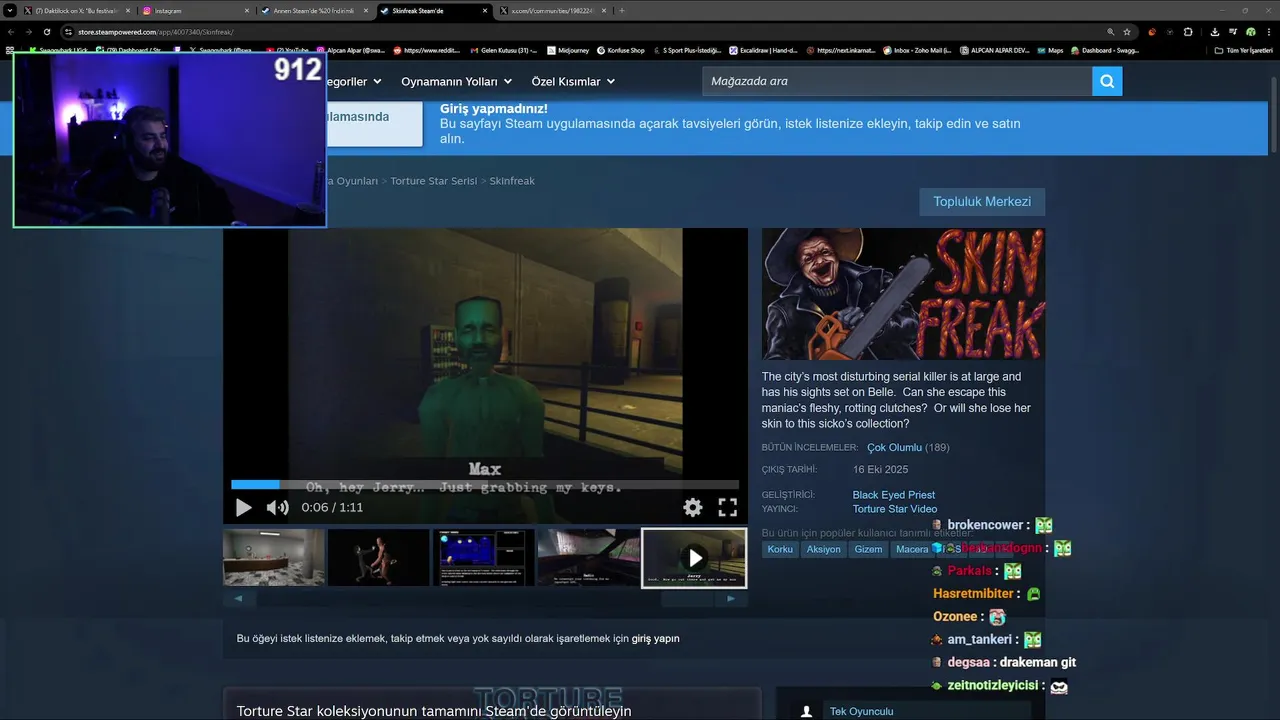Click the right arrow of thumbnail strip
Viewport: 1280px width, 720px height.
pos(731,599)
